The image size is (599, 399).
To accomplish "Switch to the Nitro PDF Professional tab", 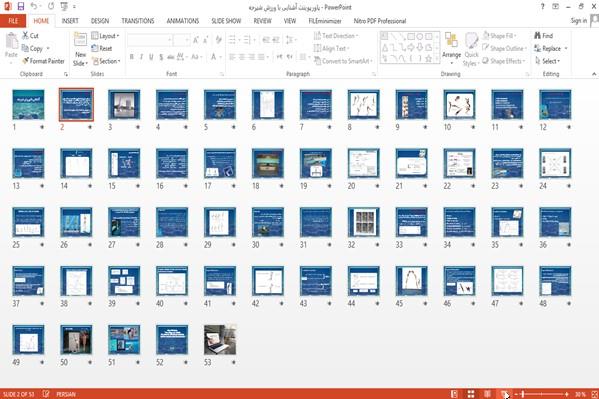I will 380,21.
